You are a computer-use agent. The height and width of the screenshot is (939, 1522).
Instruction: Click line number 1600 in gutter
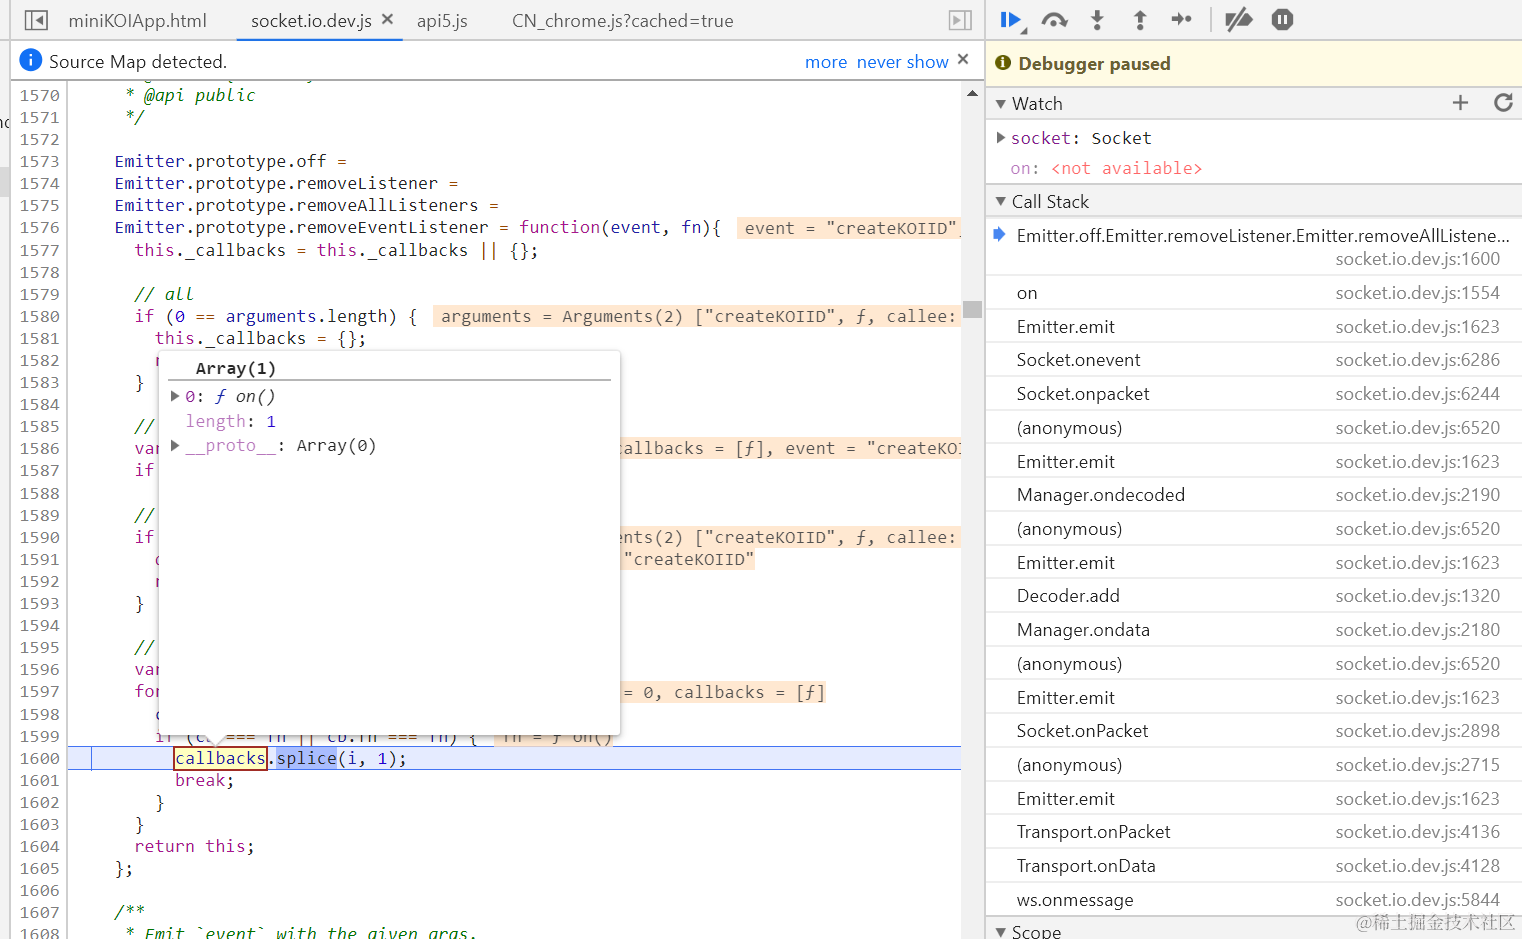(39, 758)
